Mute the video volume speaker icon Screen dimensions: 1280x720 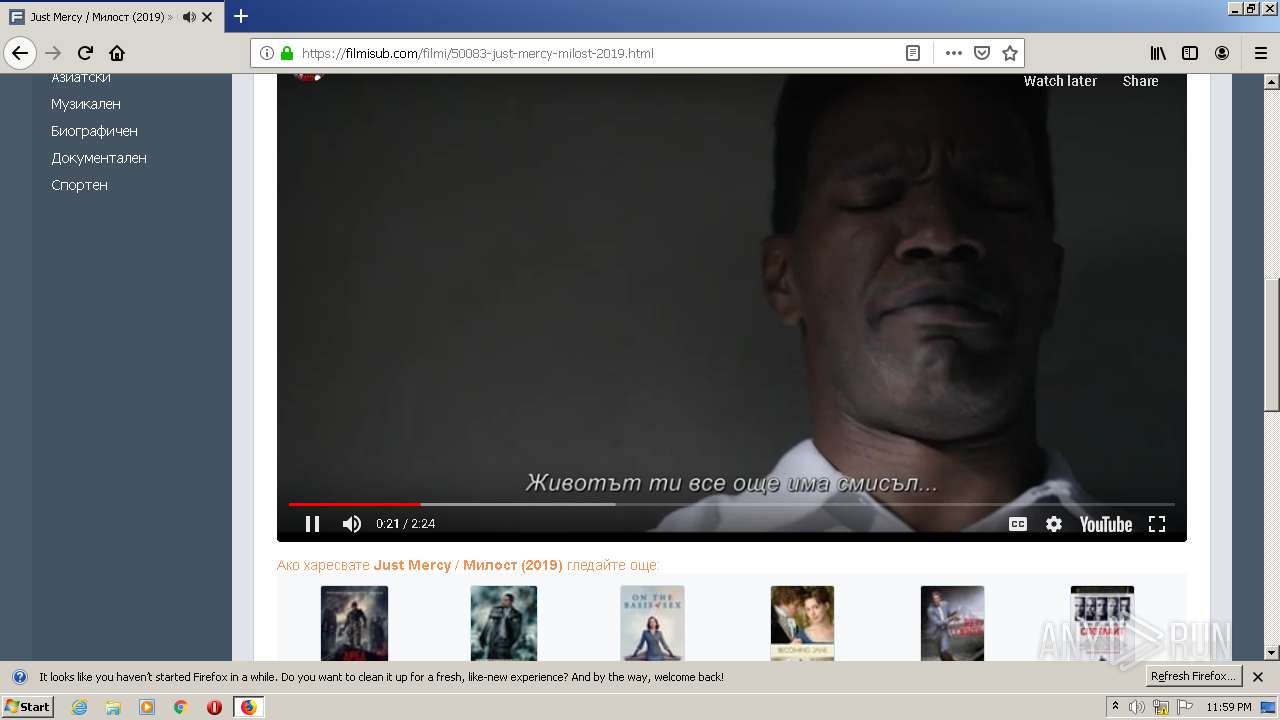click(x=352, y=524)
